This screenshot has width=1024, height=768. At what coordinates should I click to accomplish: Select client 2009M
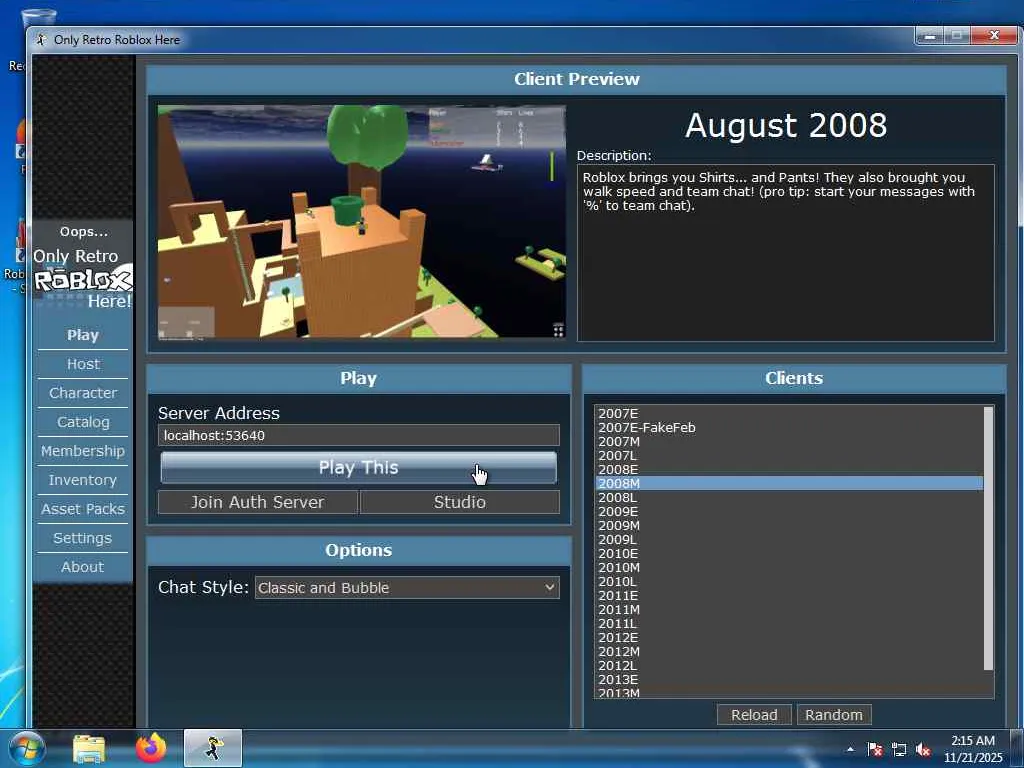pyautogui.click(x=790, y=526)
